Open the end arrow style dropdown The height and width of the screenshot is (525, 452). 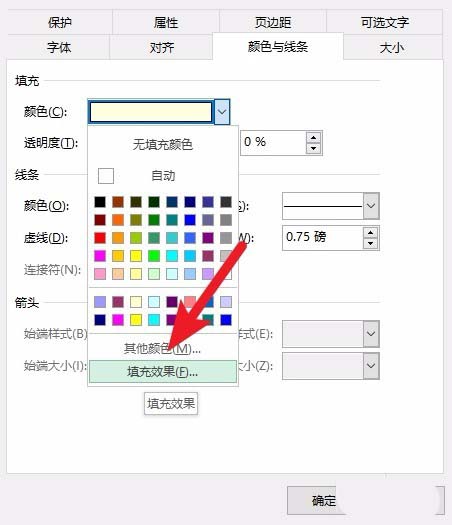coord(371,334)
